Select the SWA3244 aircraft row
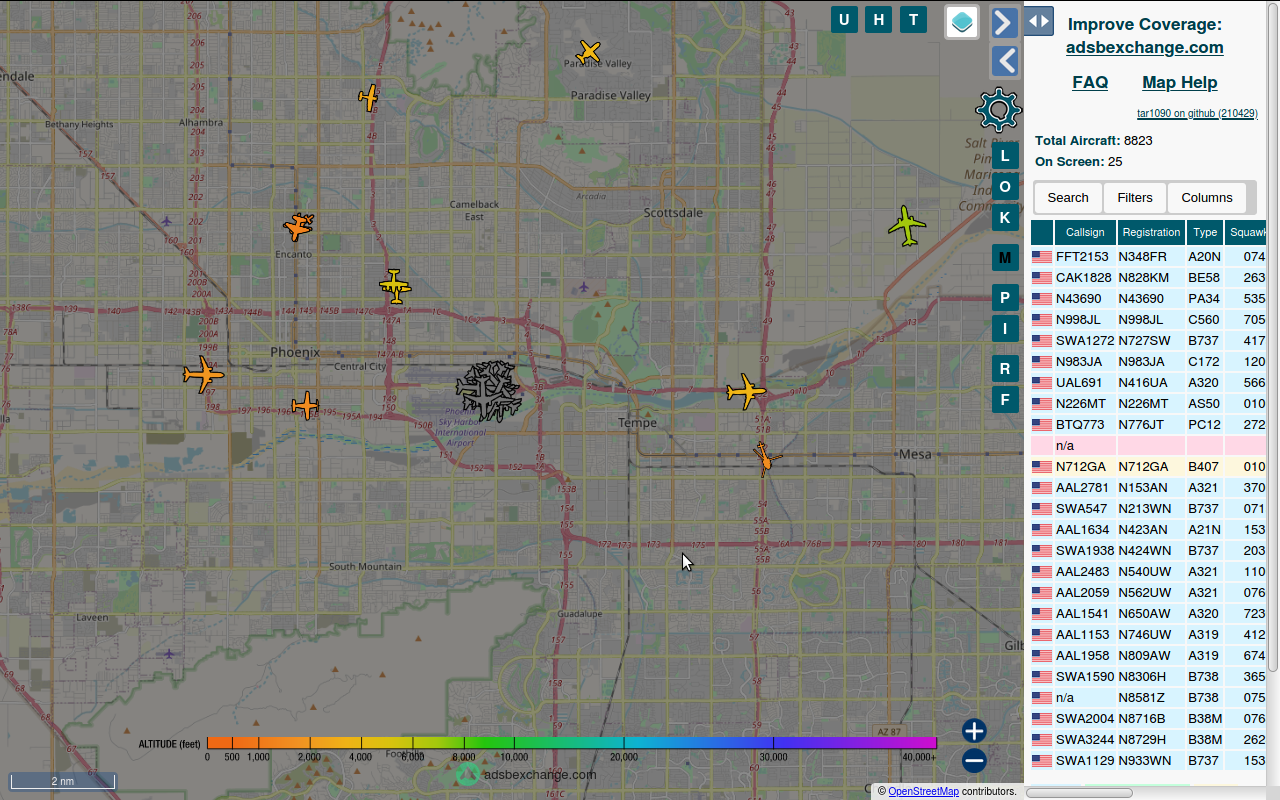The width and height of the screenshot is (1280, 800). click(1148, 740)
